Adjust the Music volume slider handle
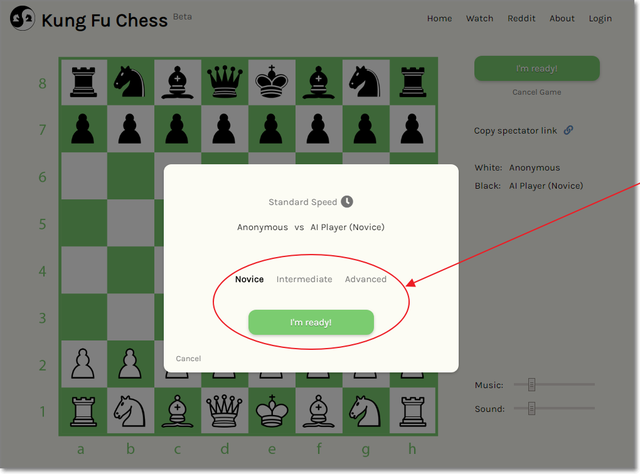Image resolution: width=640 pixels, height=474 pixels. 531,384
